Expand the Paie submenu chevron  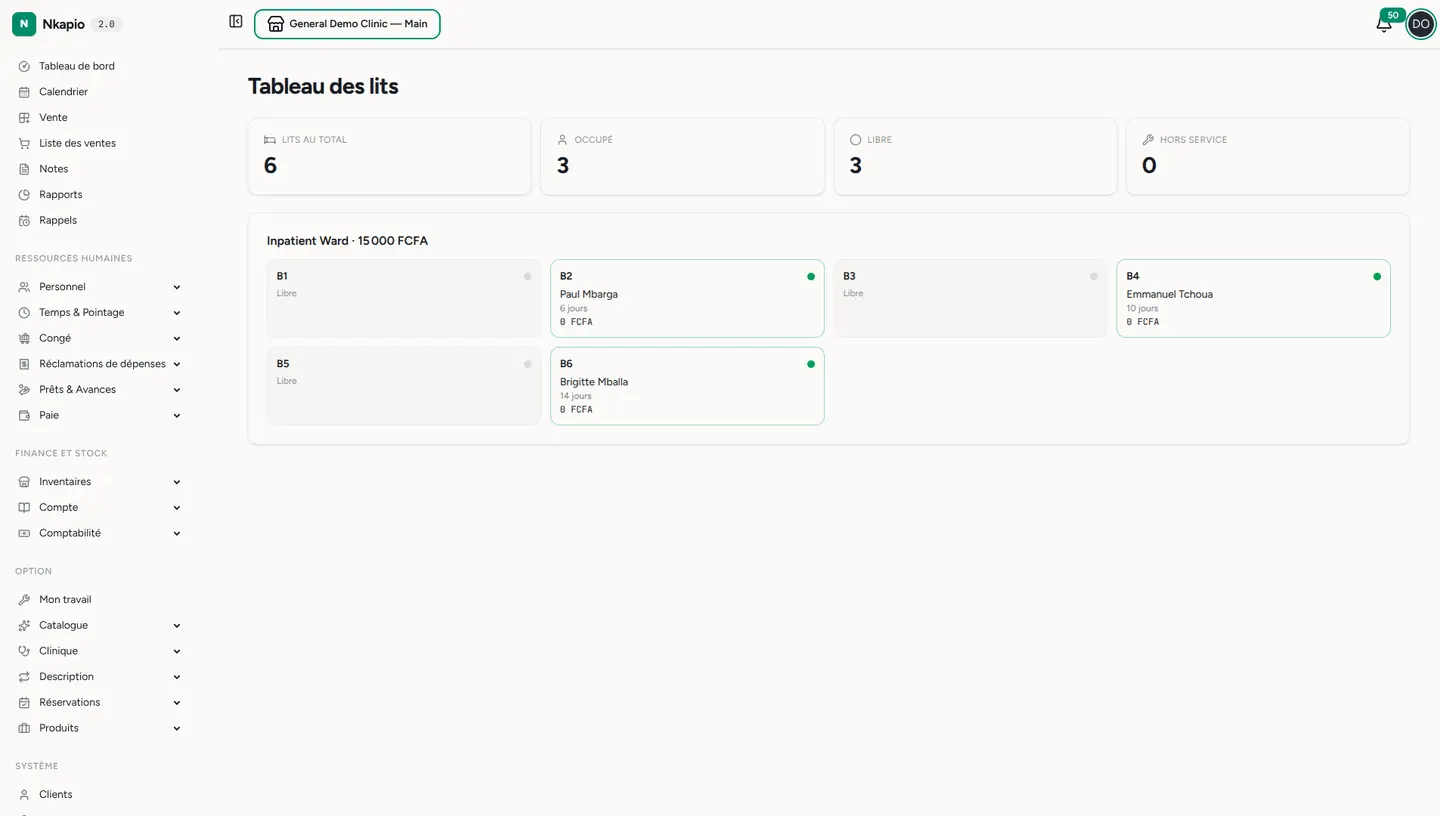point(177,415)
